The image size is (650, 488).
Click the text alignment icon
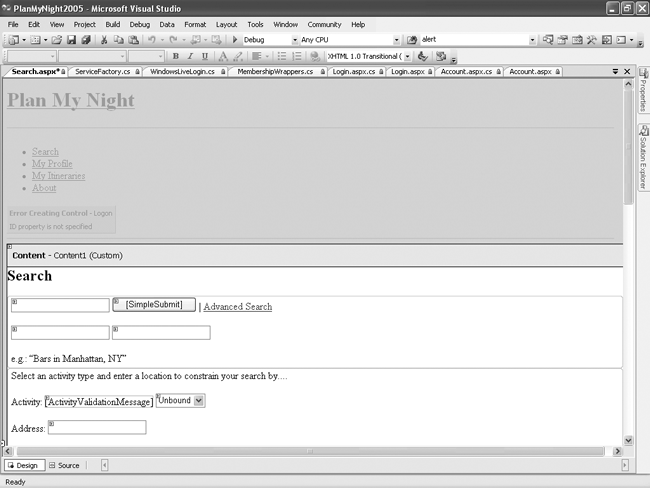pos(257,56)
